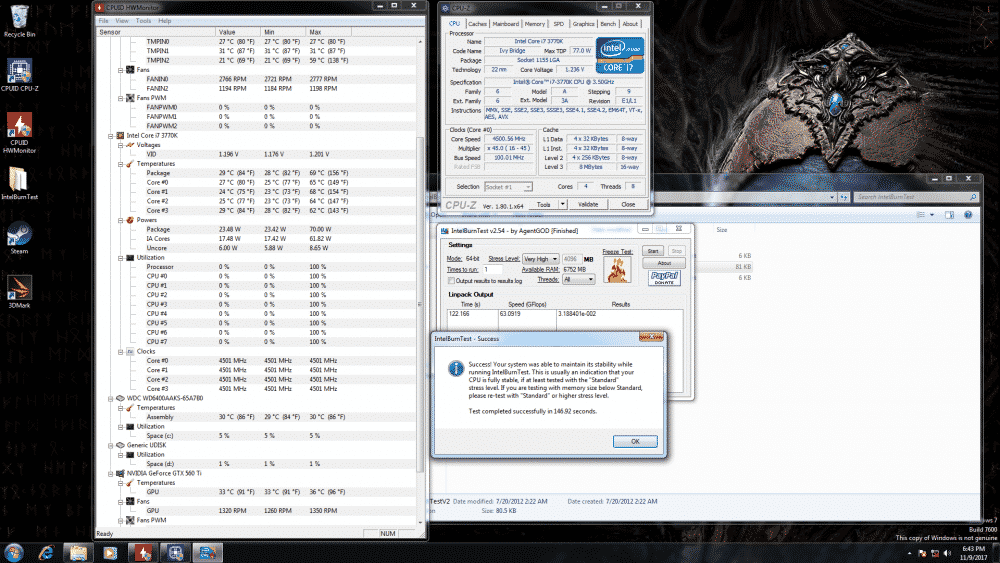Collapse the Clocks tree node

click(x=121, y=351)
